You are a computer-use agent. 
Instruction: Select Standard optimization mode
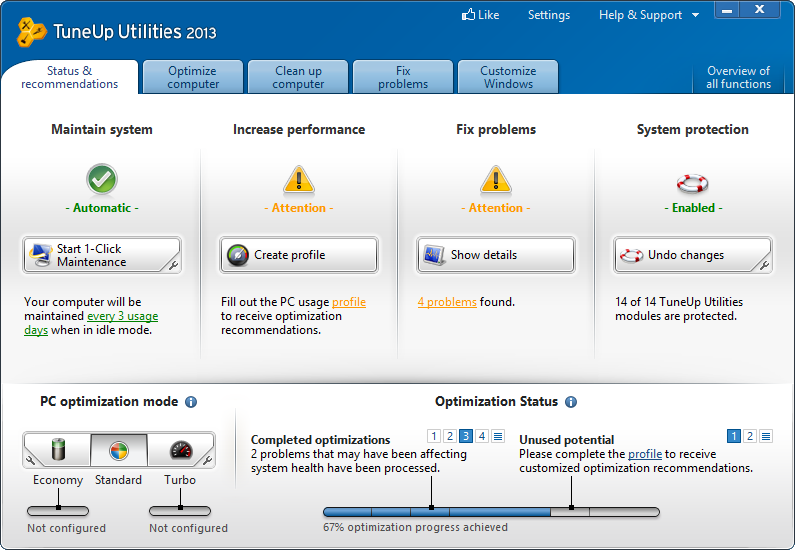point(119,450)
